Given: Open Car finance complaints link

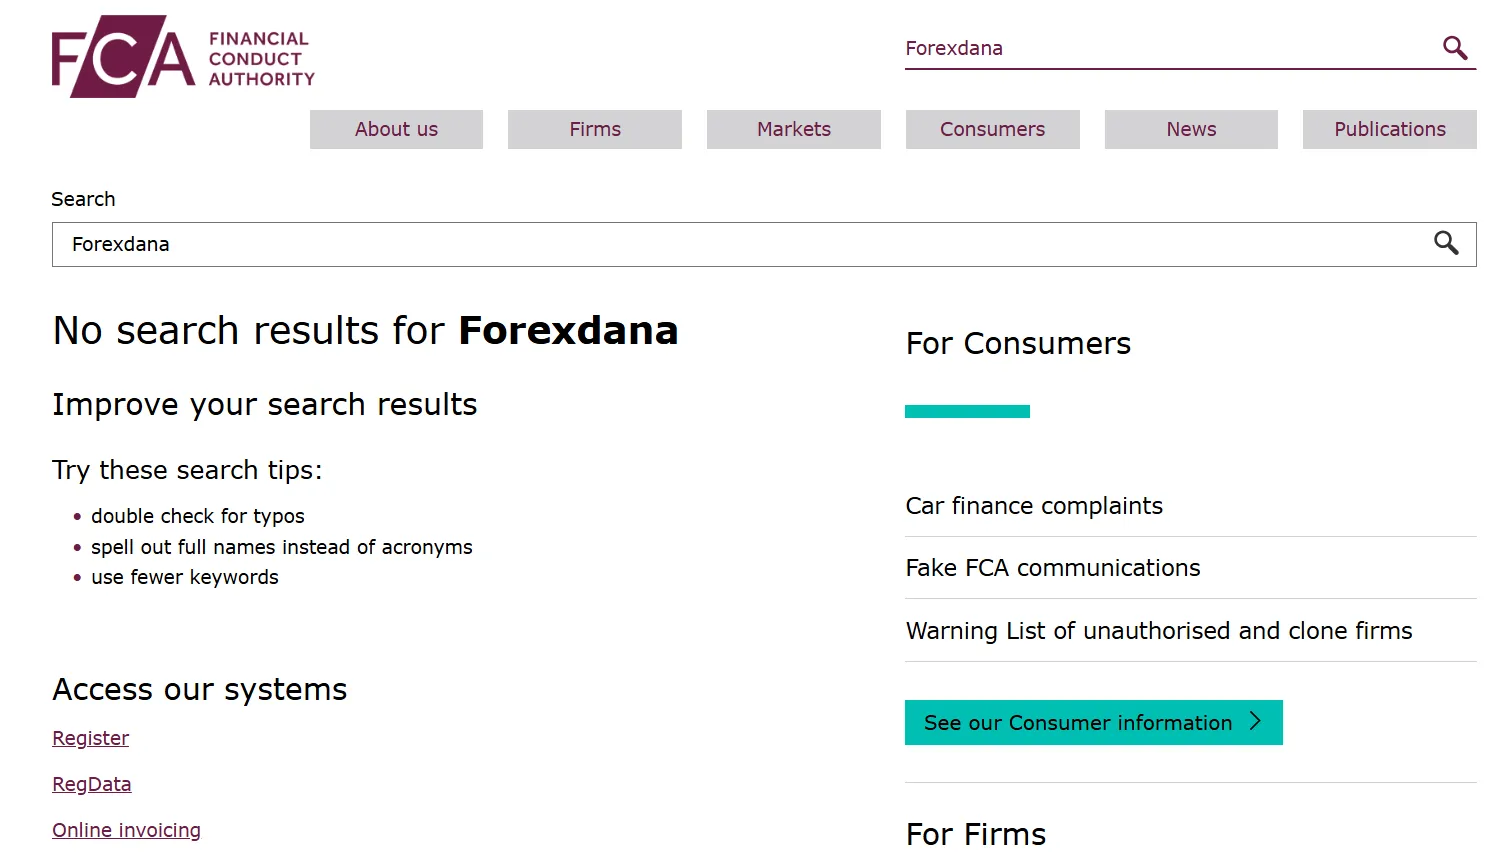Looking at the screenshot, I should pyautogui.click(x=1034, y=506).
